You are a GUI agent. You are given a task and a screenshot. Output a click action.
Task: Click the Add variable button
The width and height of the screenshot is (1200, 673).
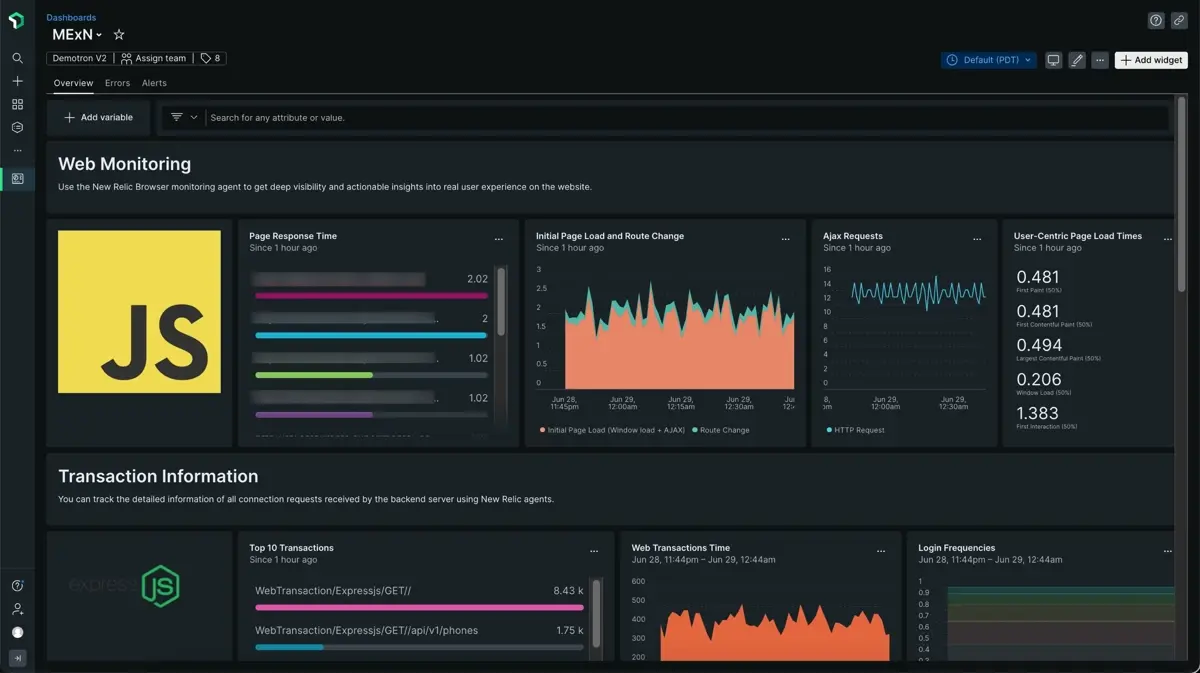pyautogui.click(x=98, y=118)
